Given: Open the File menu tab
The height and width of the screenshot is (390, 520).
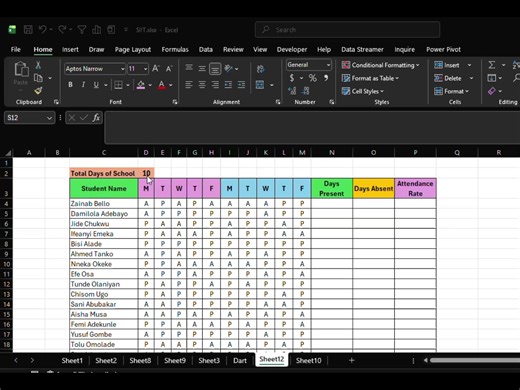Looking at the screenshot, I should [x=15, y=49].
